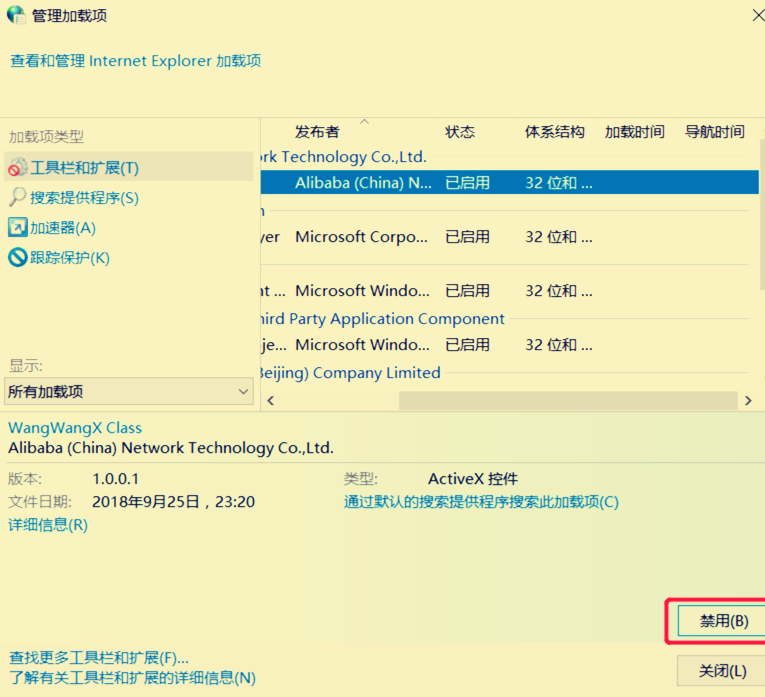Viewport: 765px width, 697px height.
Task: Click the 2018年9月25日，23:20 file date value
Action: pyautogui.click(x=173, y=502)
